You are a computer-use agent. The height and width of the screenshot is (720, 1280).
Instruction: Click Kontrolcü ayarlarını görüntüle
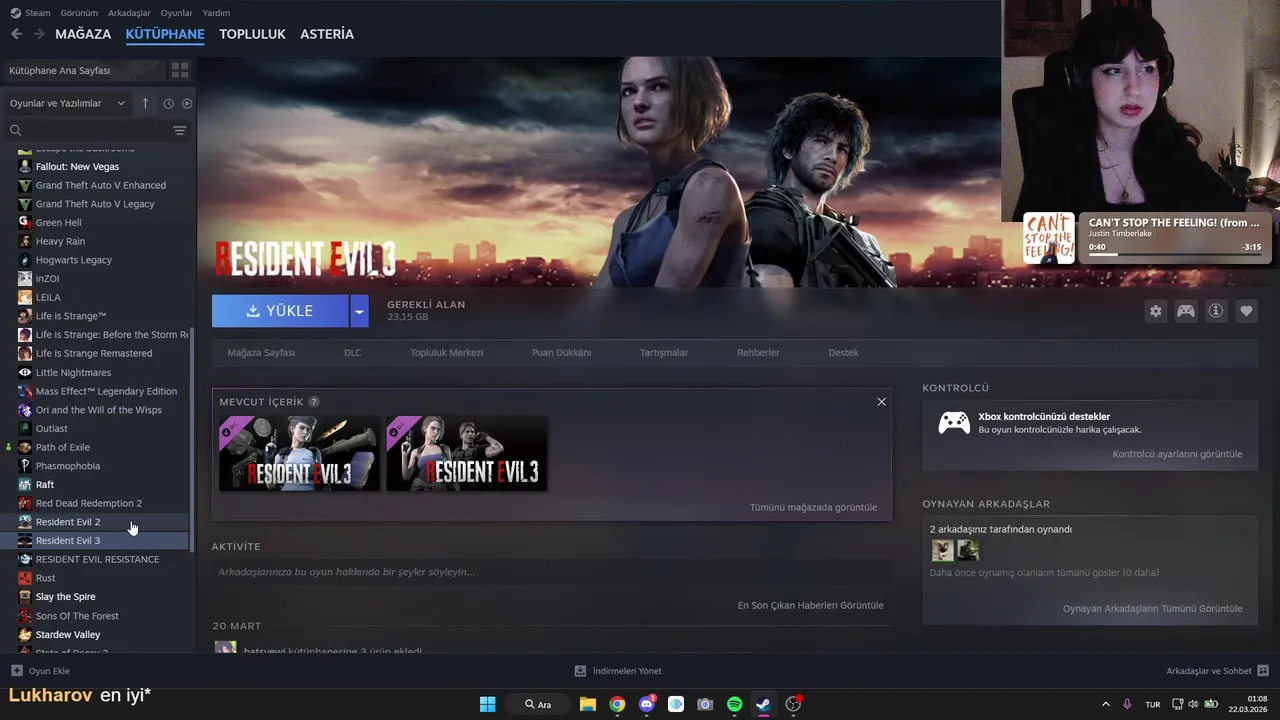point(1177,454)
